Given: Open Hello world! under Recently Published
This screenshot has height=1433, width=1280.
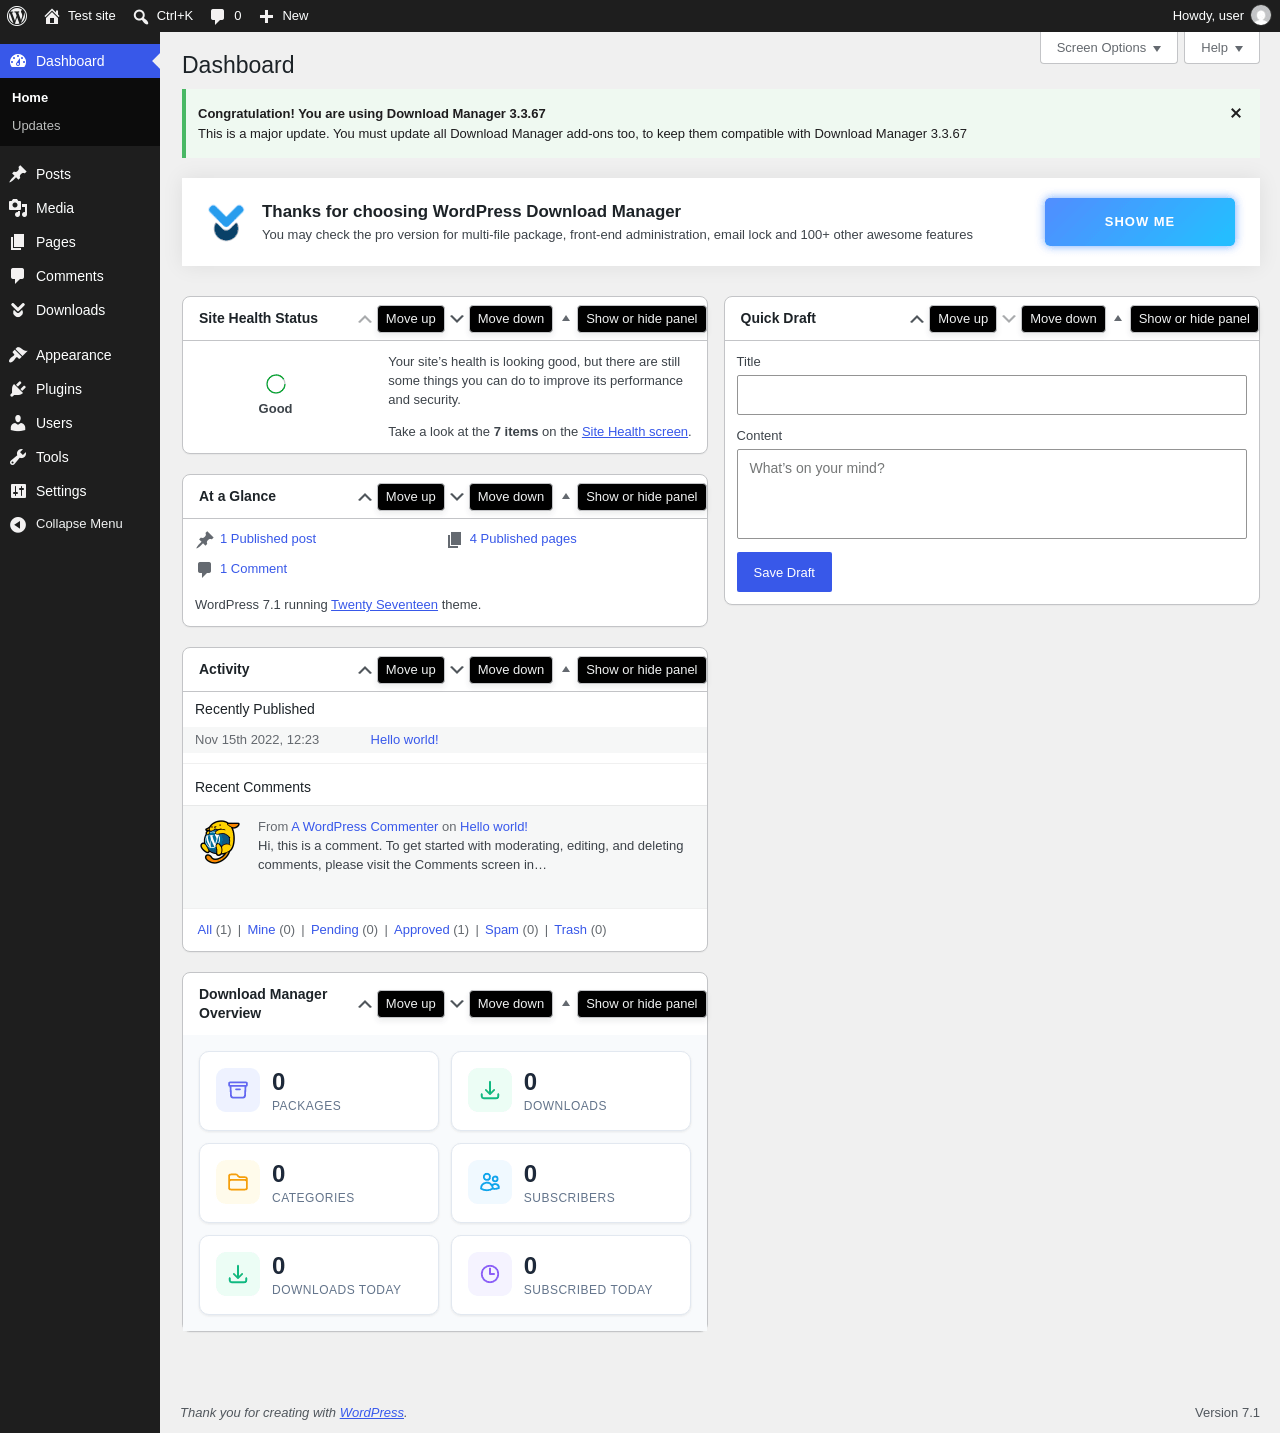Looking at the screenshot, I should (404, 740).
